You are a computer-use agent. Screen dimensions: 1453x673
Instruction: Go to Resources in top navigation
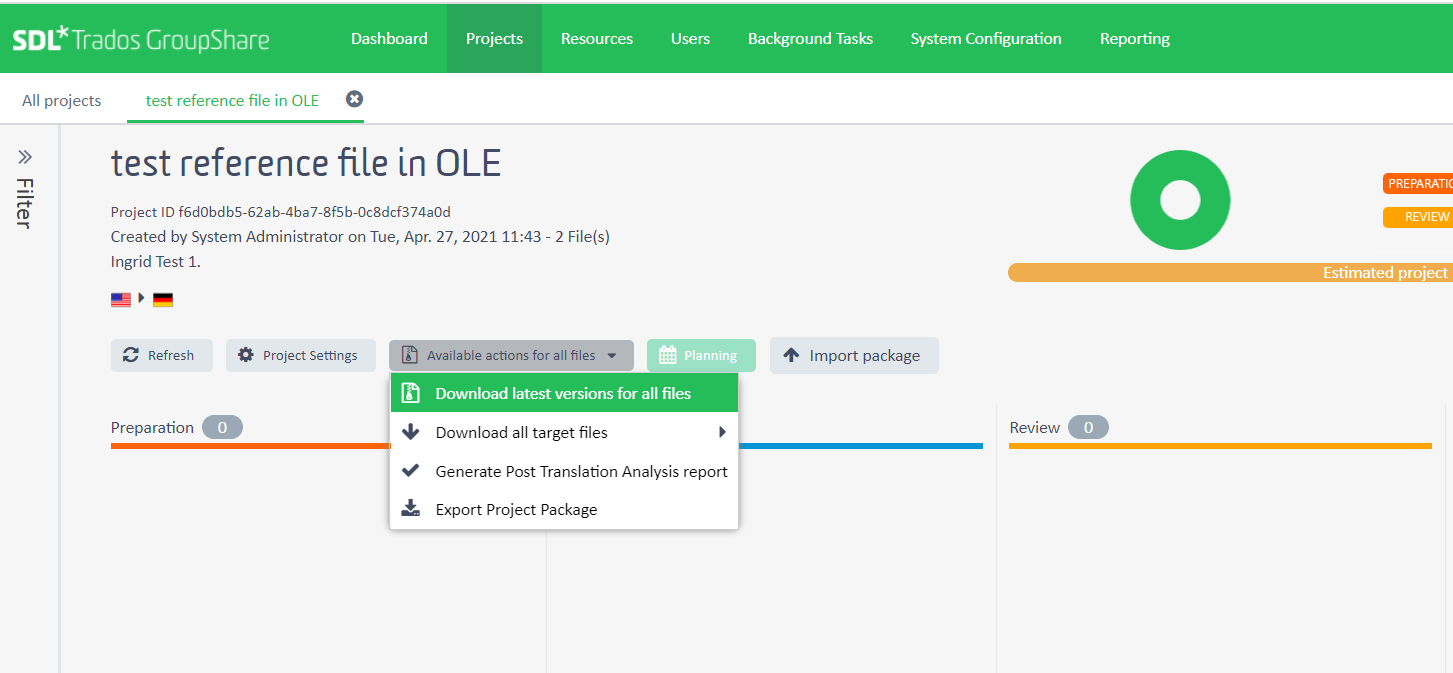click(x=596, y=38)
